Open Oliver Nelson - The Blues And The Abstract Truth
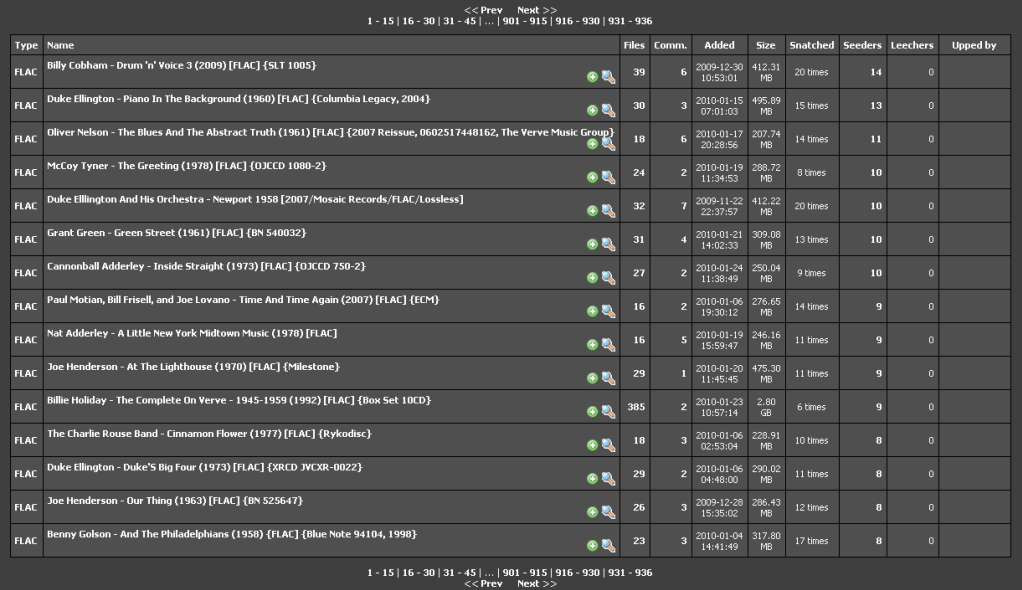Screen dimensions: 1022x590 click(x=330, y=132)
